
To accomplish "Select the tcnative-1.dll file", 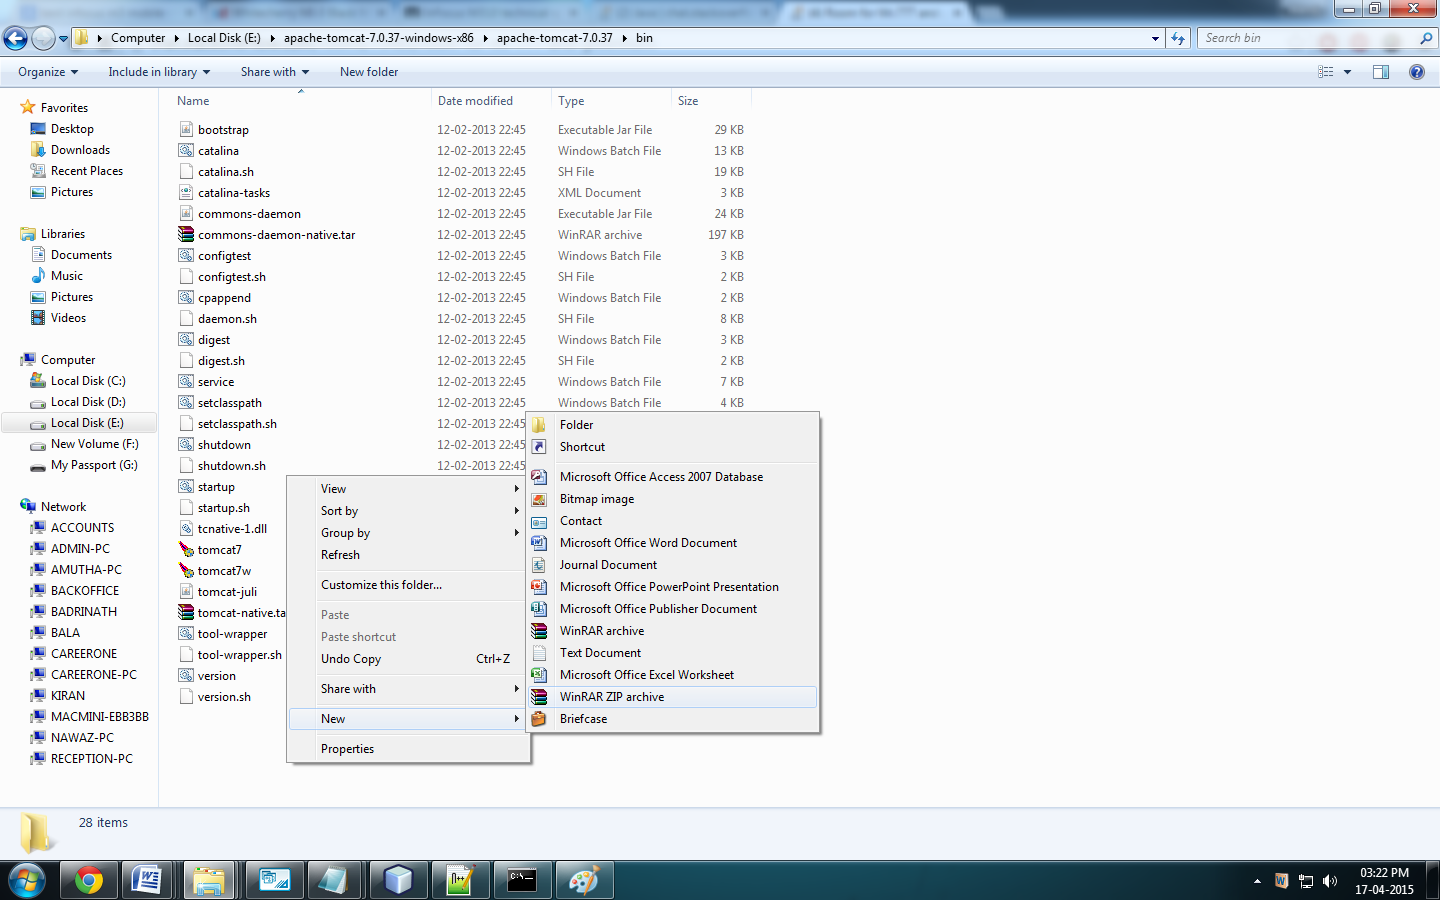I will [x=232, y=529].
